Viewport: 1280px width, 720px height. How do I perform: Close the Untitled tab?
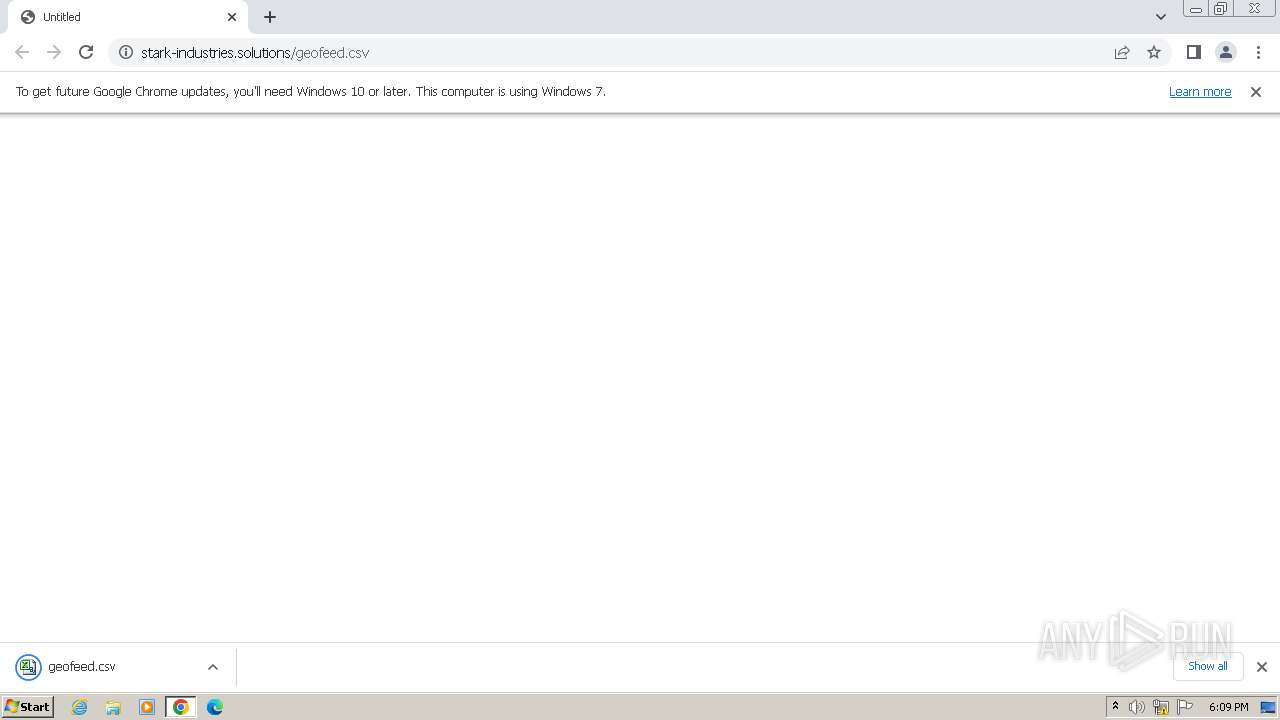point(232,17)
